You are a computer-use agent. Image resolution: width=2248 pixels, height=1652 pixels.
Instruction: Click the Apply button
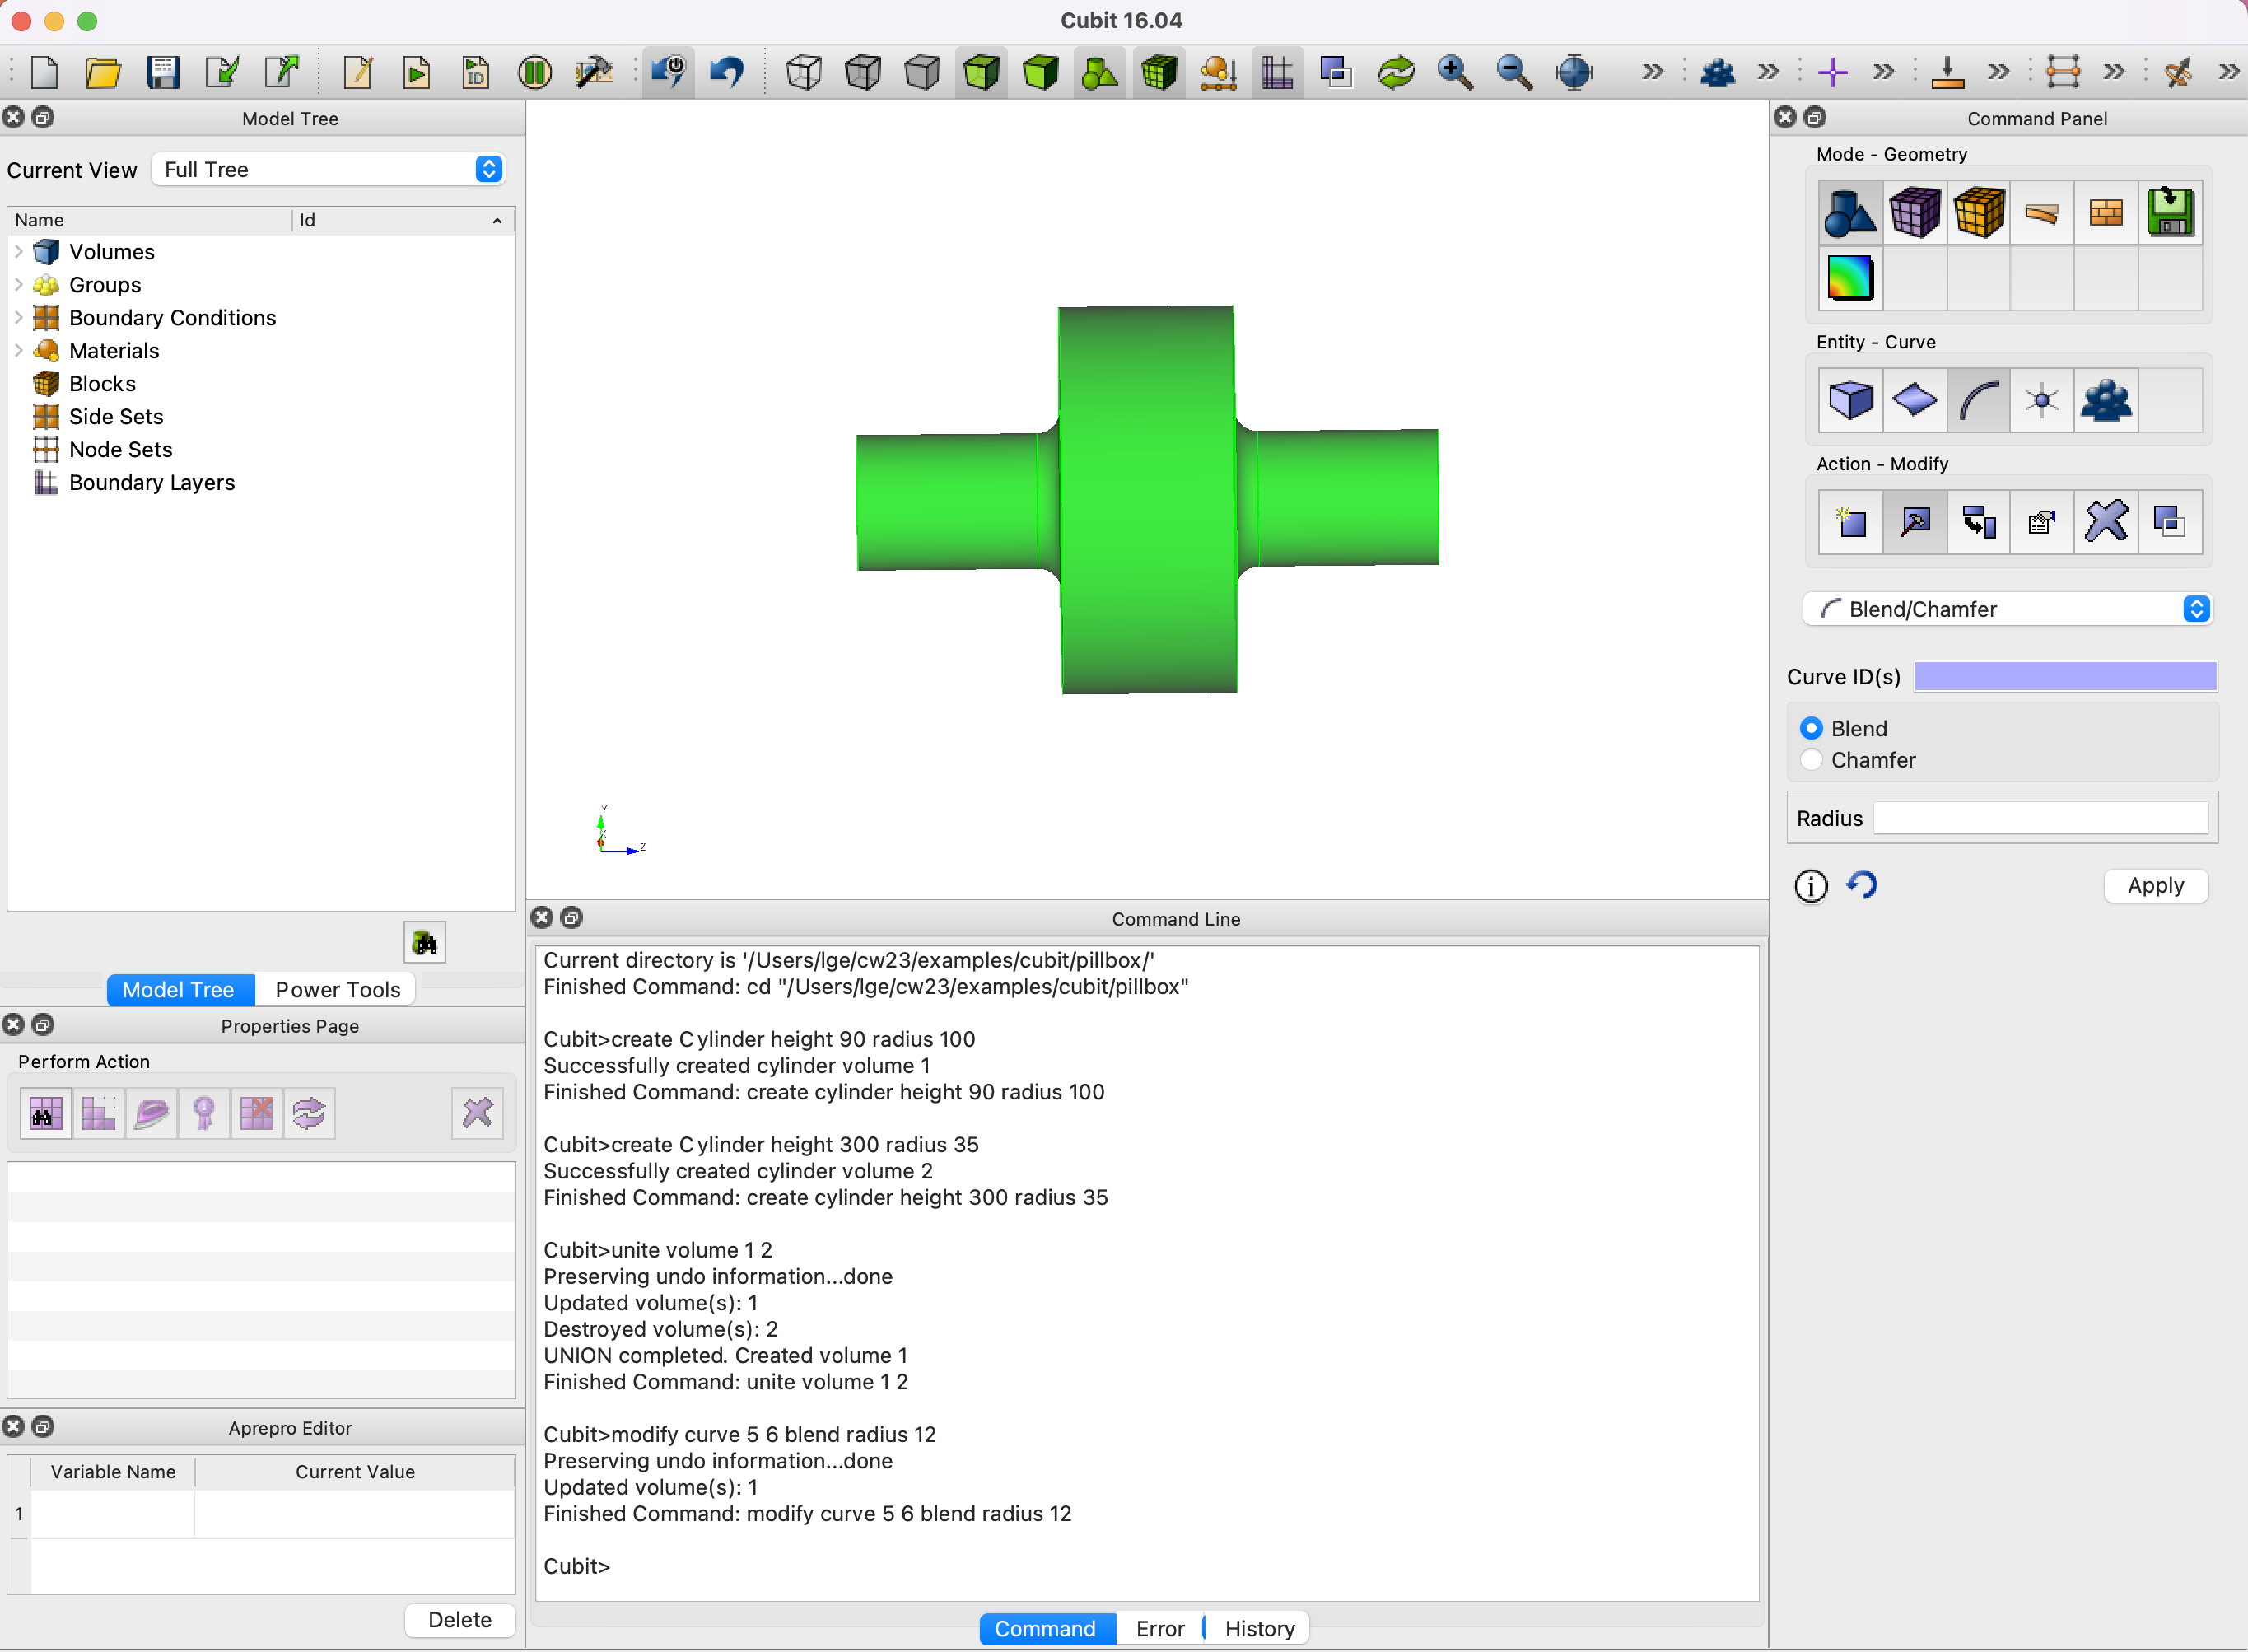(2156, 886)
